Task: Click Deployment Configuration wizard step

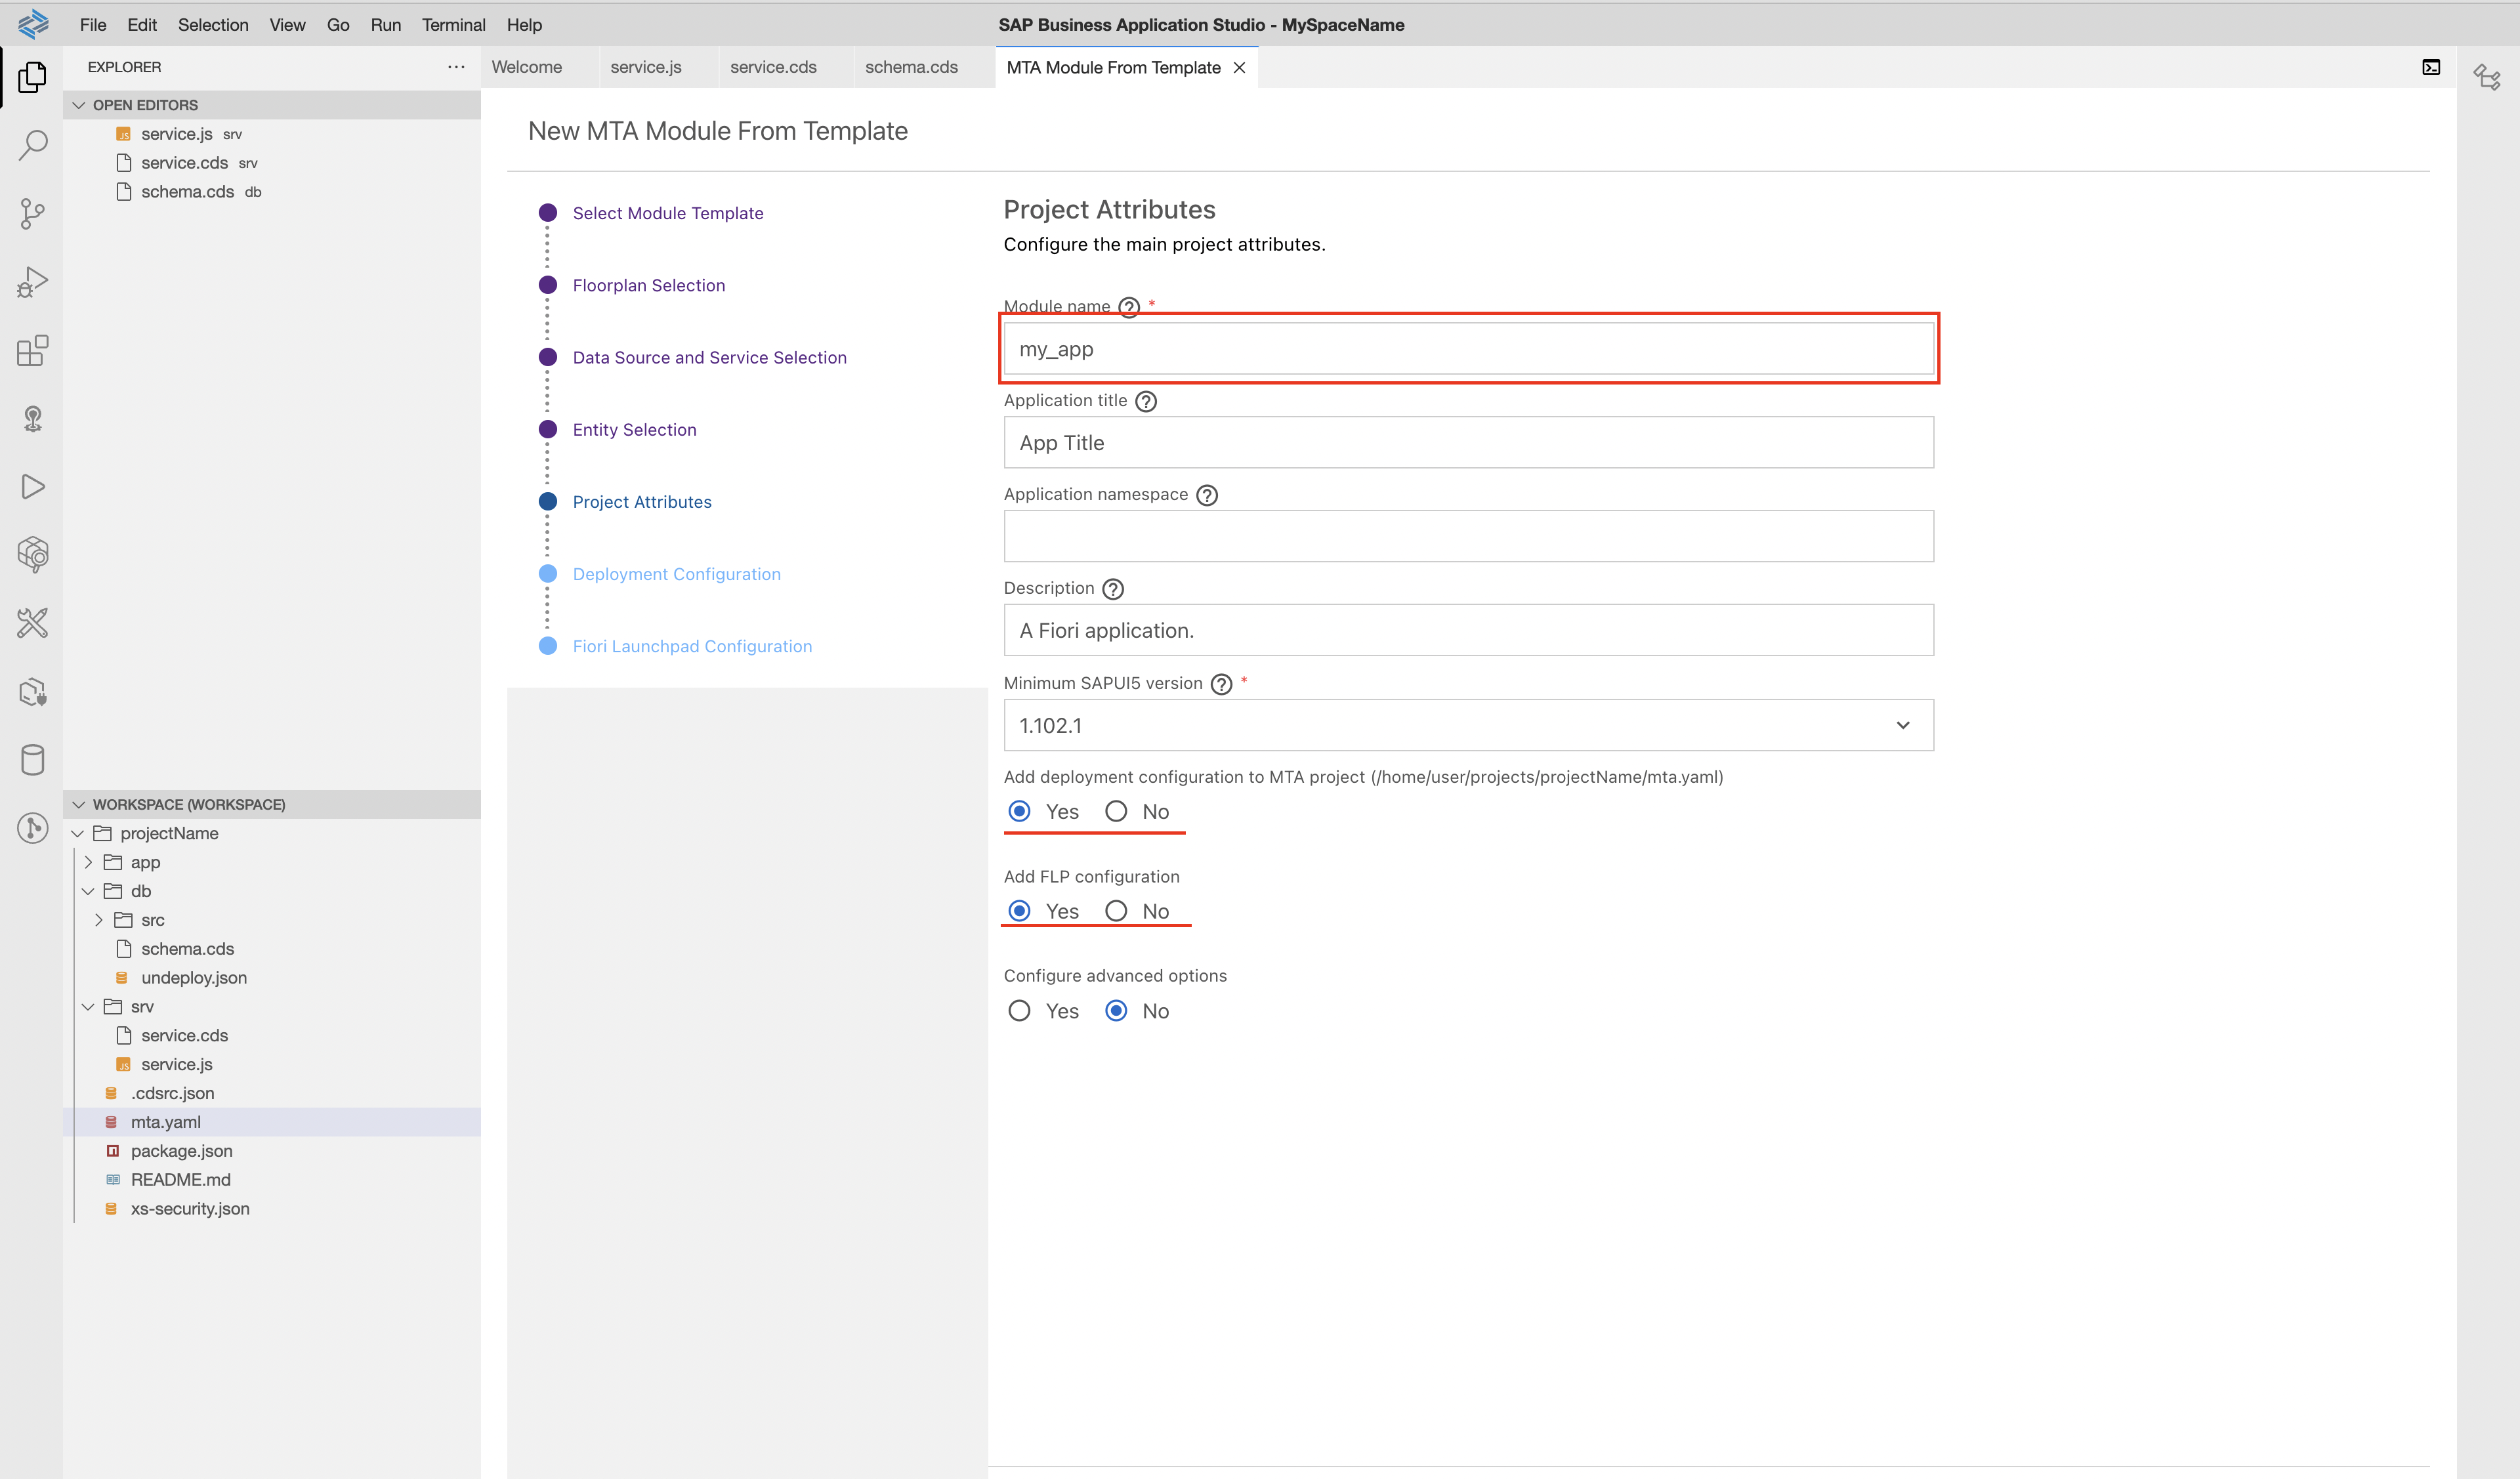Action: [676, 574]
